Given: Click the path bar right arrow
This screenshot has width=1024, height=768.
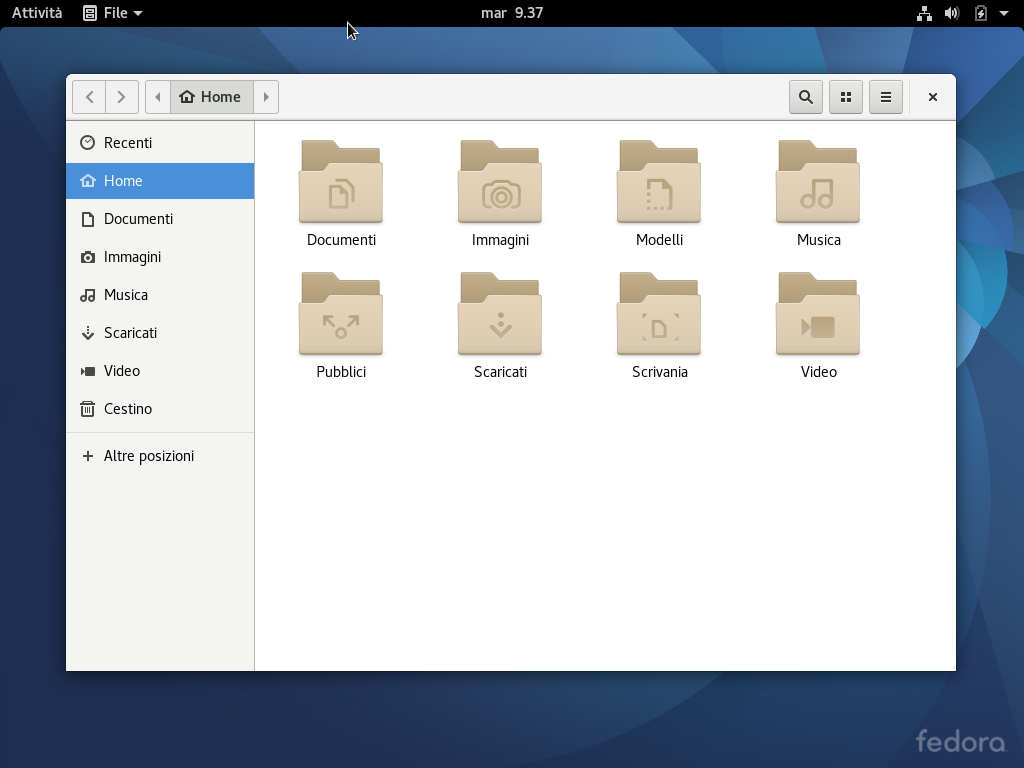Looking at the screenshot, I should (266, 97).
